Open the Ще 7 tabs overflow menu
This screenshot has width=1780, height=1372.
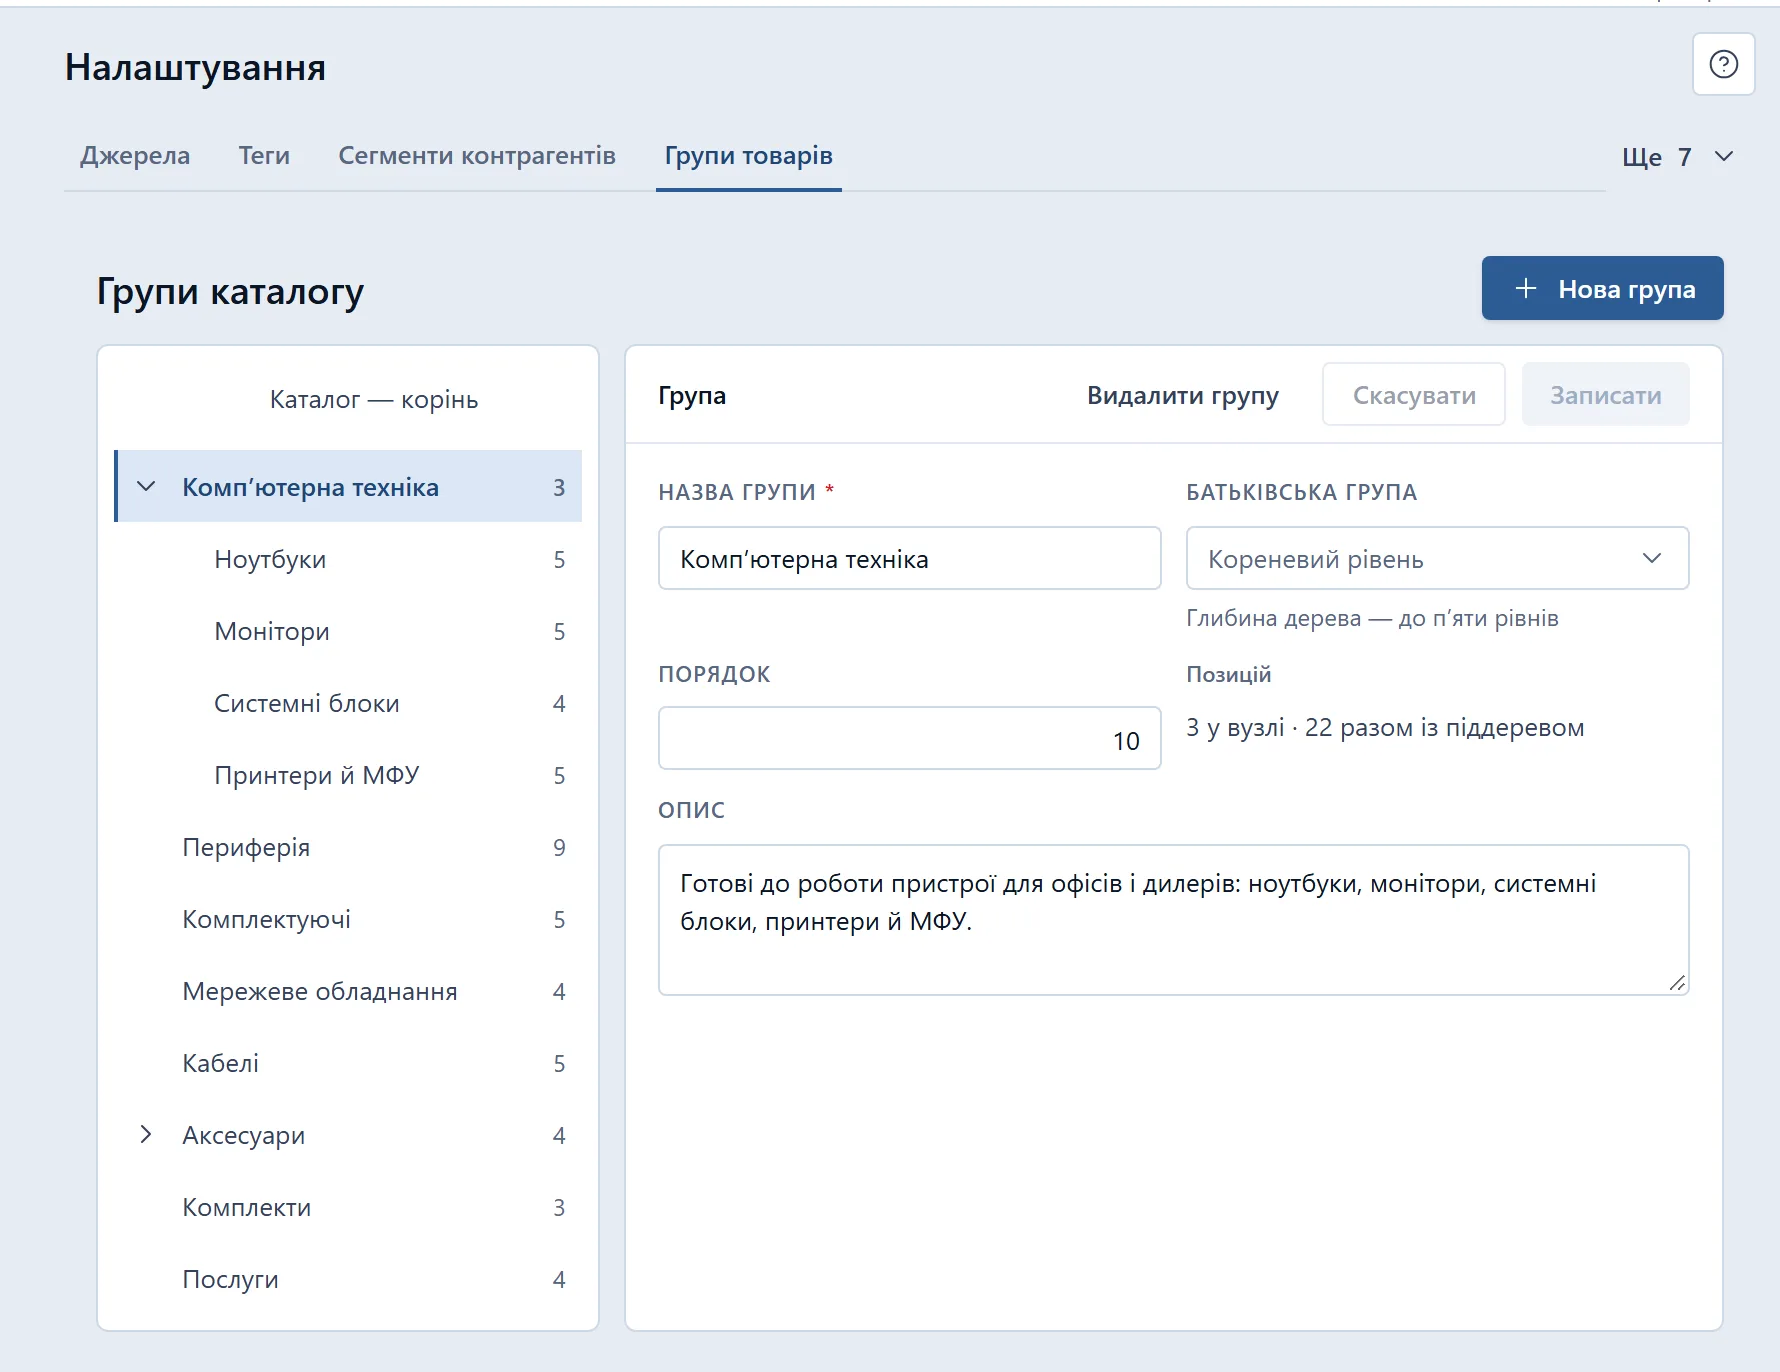point(1677,156)
